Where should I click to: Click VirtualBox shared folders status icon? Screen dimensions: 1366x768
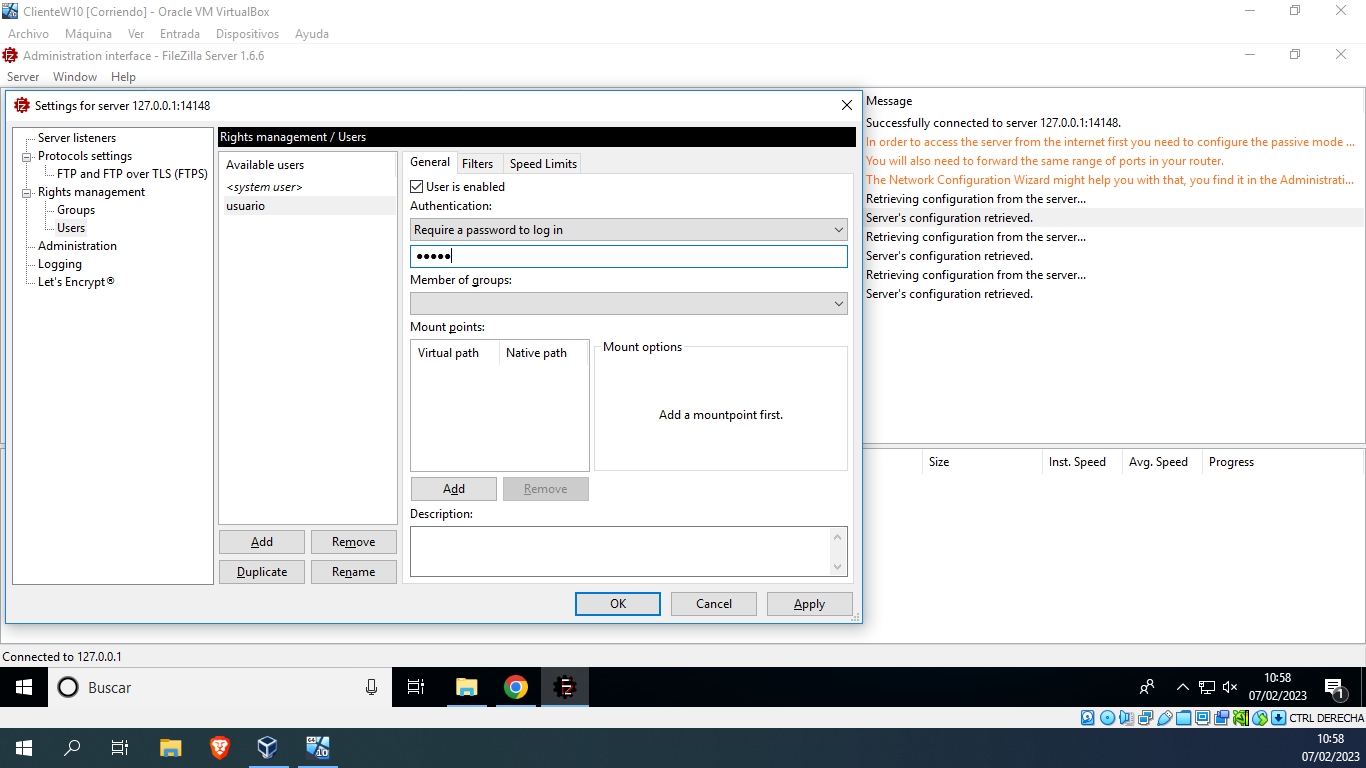1184,718
